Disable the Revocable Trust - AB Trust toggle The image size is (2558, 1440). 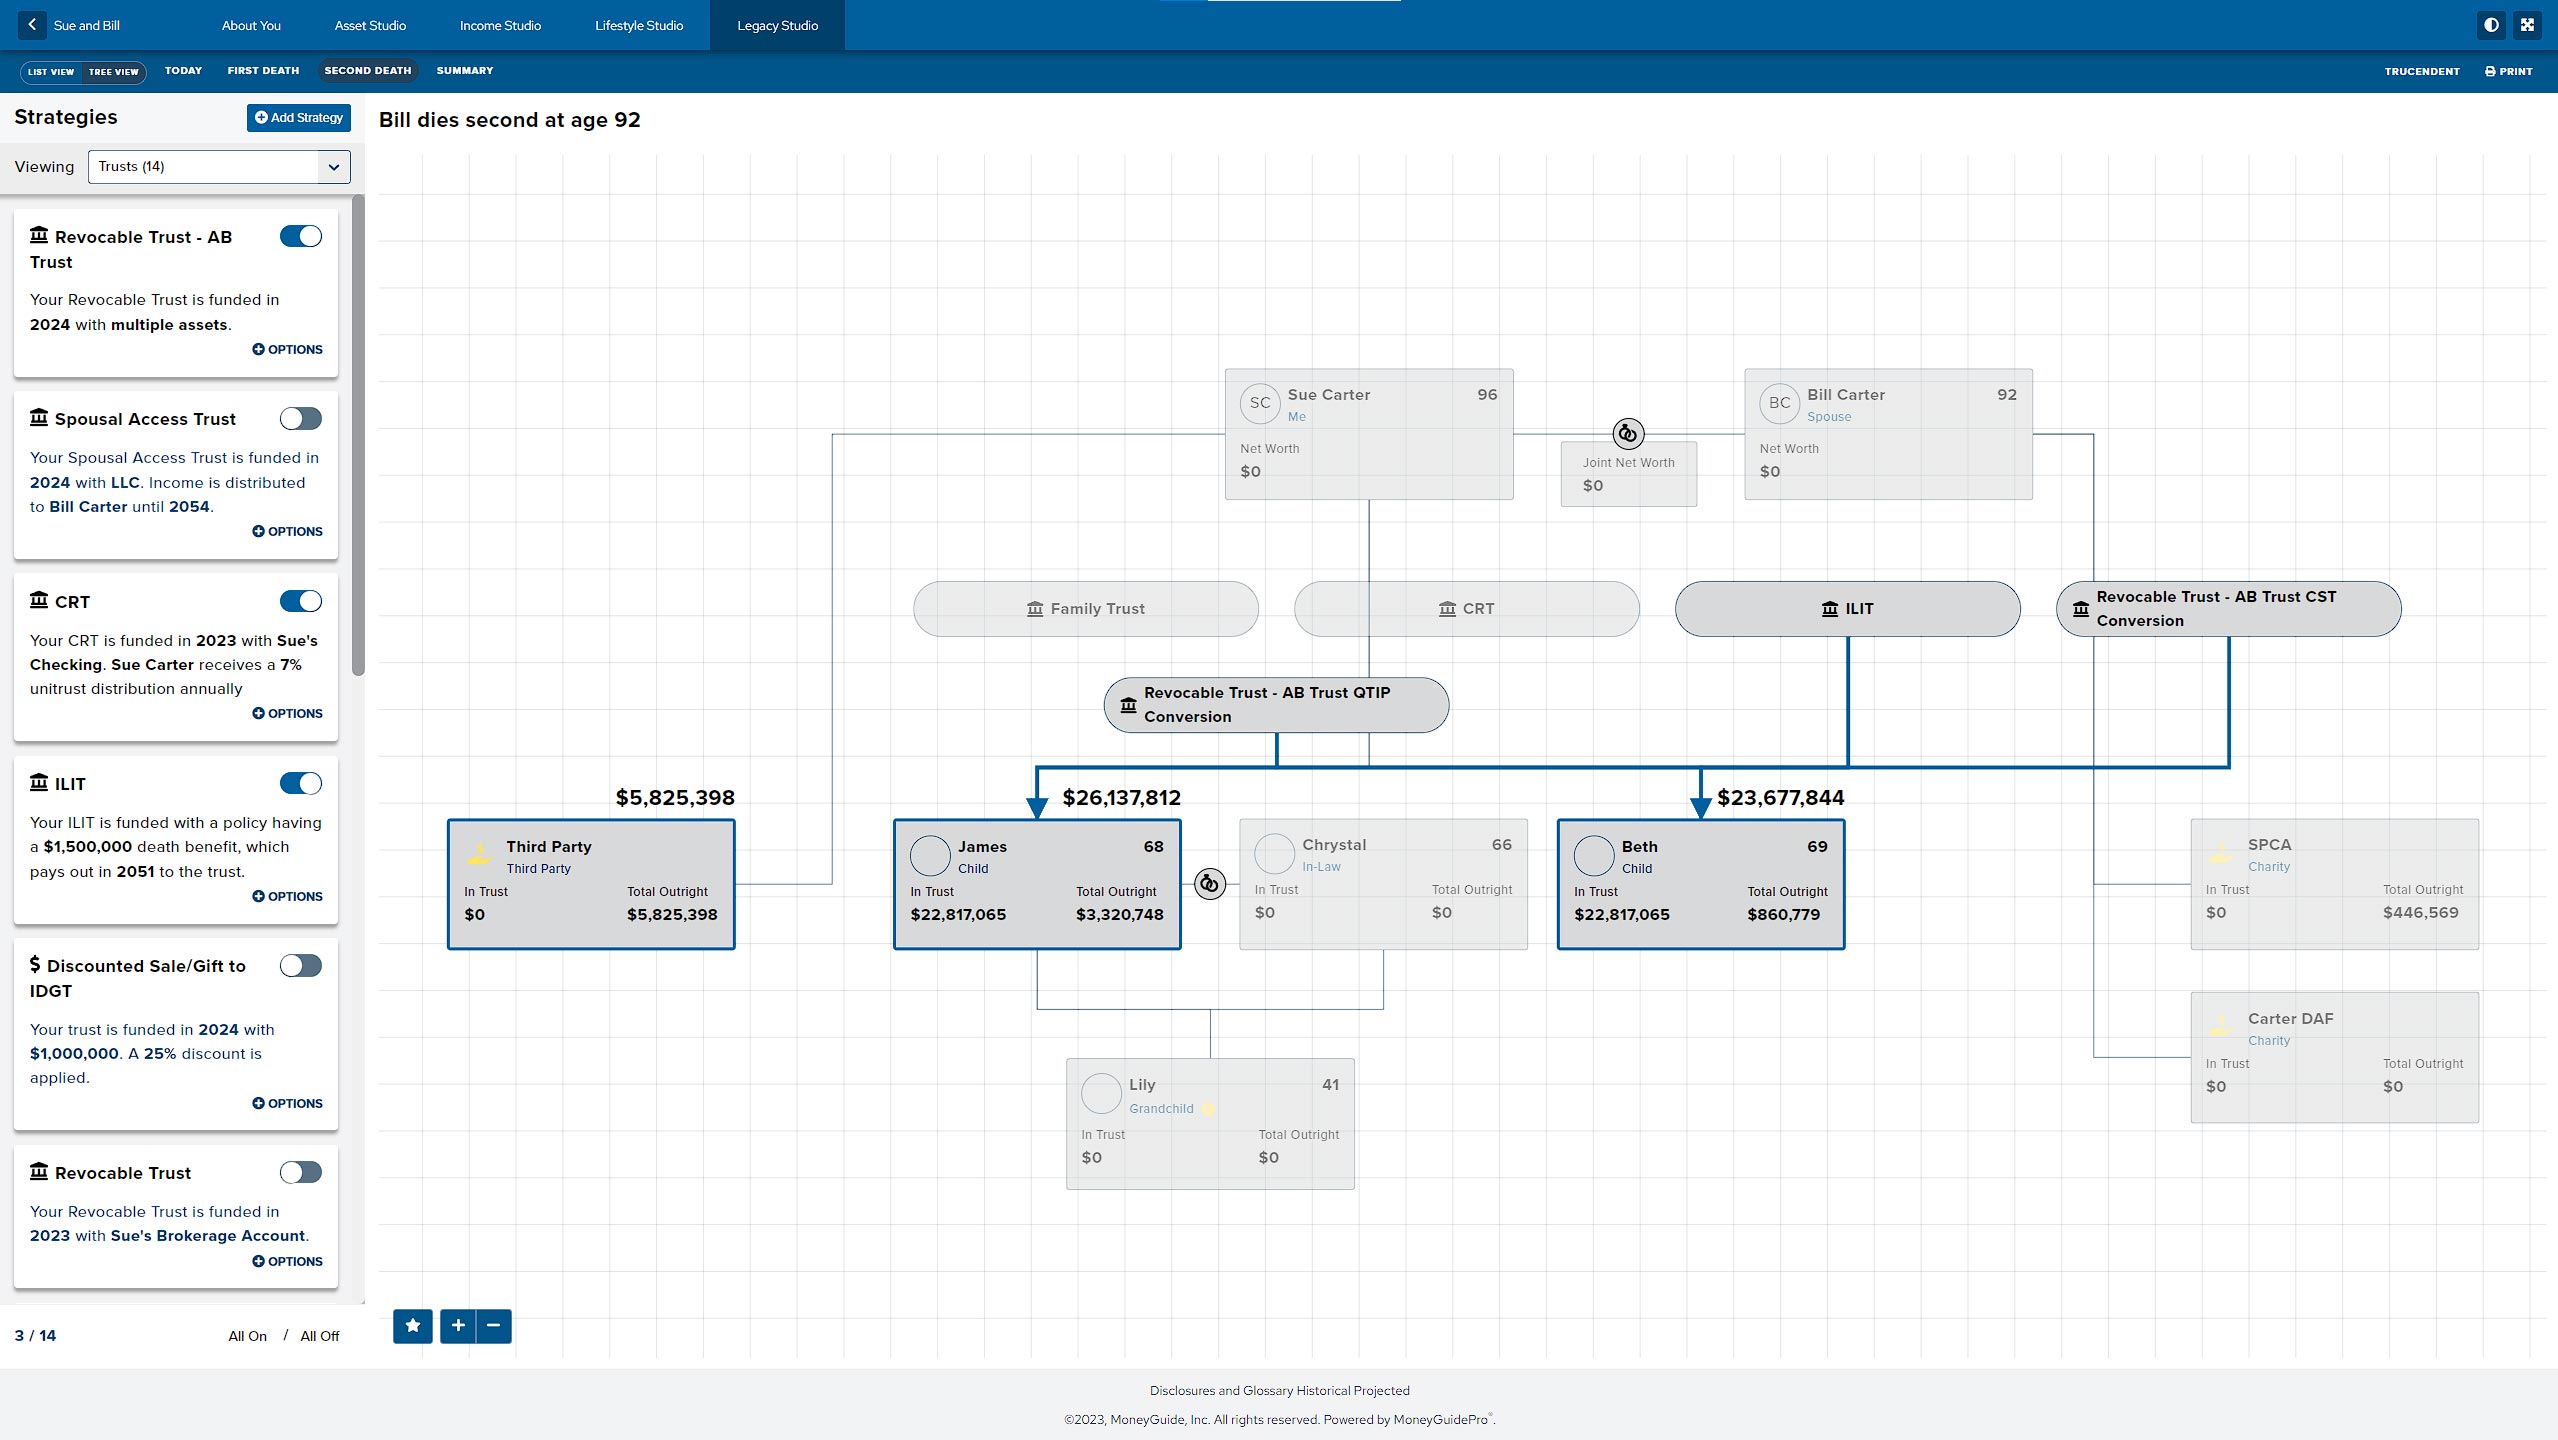(300, 237)
